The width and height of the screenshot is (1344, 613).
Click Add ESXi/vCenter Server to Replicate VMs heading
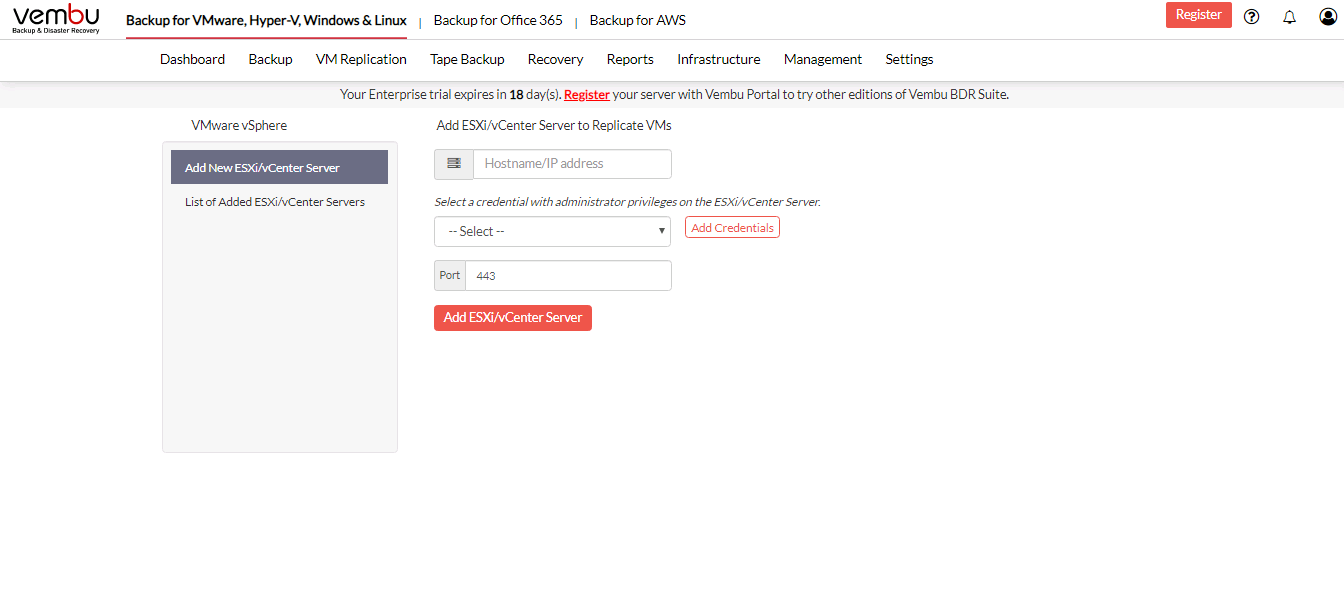coord(554,126)
